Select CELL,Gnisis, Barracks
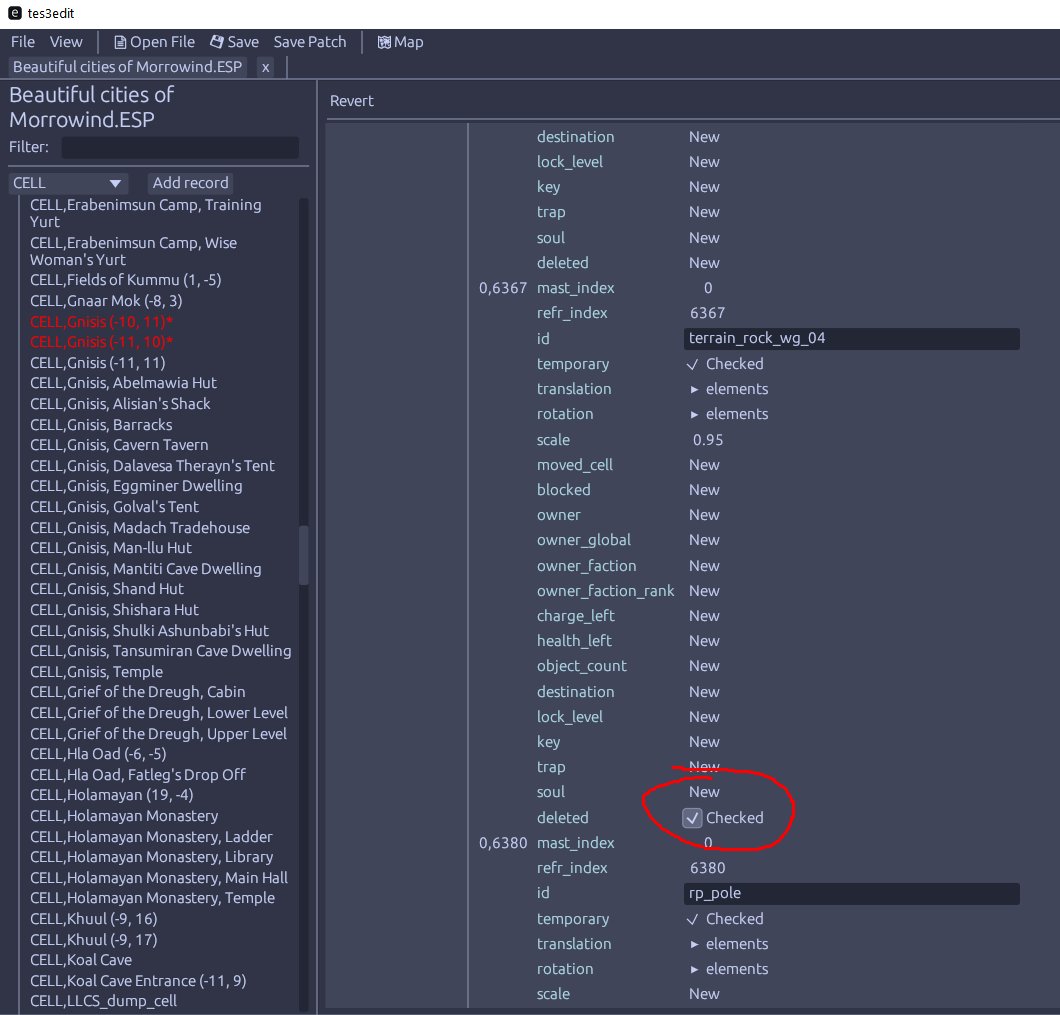Screen dimensions: 1060x1015 click(x=101, y=425)
